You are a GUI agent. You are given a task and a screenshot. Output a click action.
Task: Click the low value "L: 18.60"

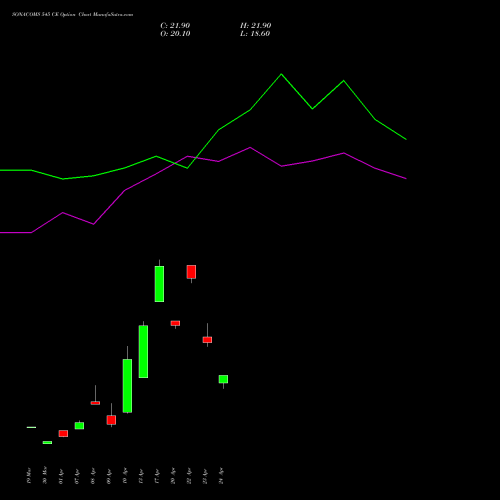point(255,34)
